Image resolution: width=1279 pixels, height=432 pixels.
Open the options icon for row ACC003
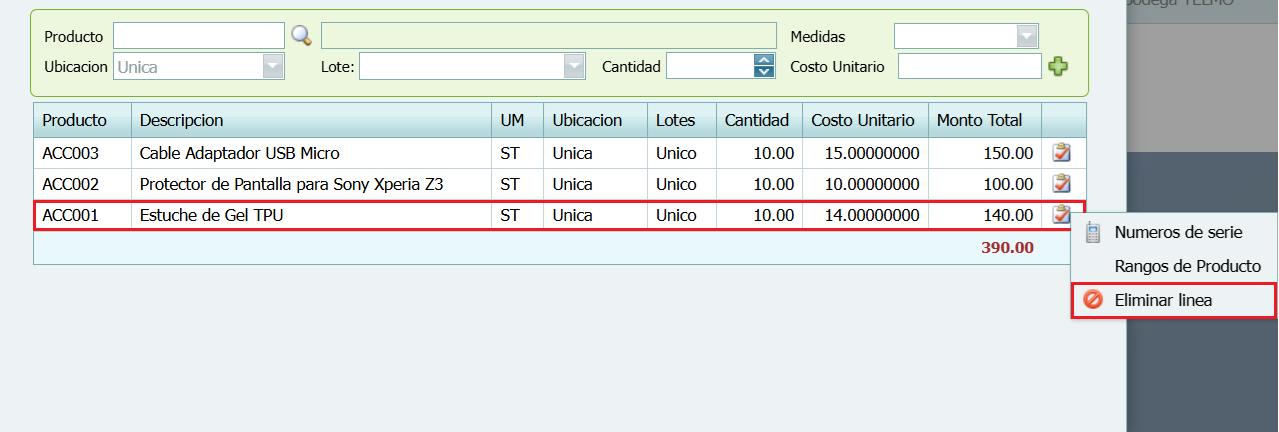pyautogui.click(x=1062, y=153)
